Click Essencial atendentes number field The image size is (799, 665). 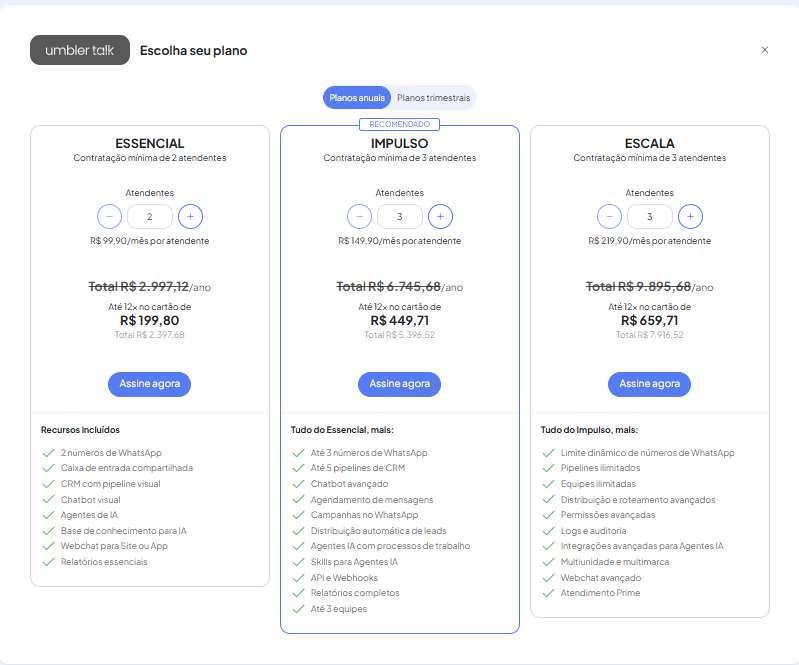tap(150, 217)
